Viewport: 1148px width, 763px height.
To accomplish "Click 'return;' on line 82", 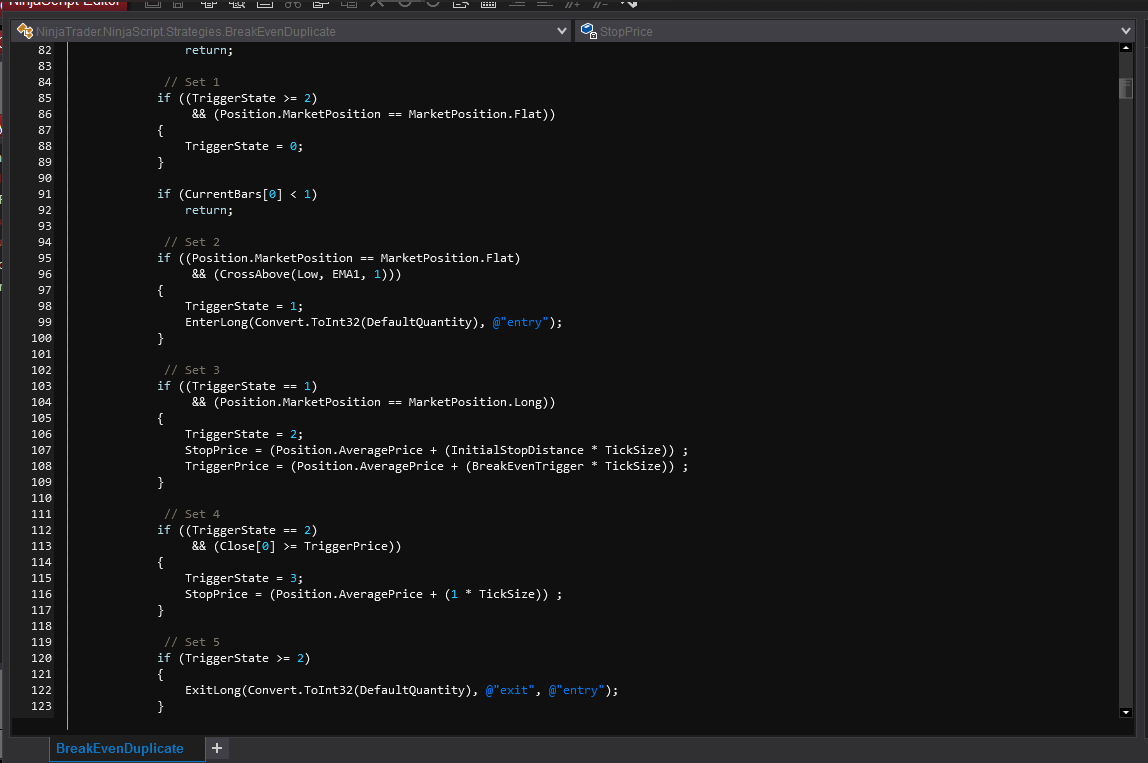I will [209, 50].
